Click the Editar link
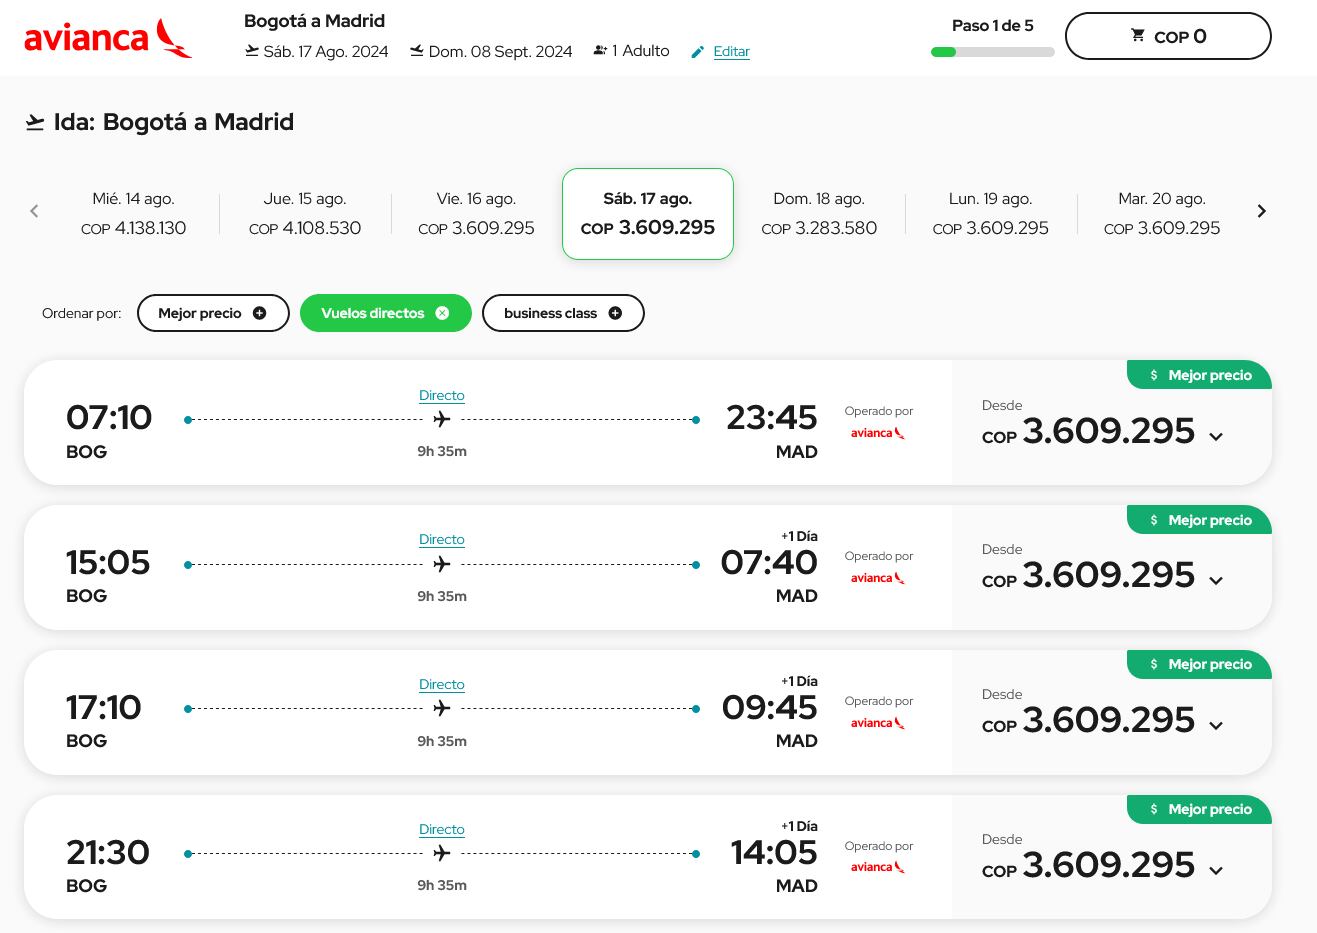The height and width of the screenshot is (933, 1317). pyautogui.click(x=731, y=52)
